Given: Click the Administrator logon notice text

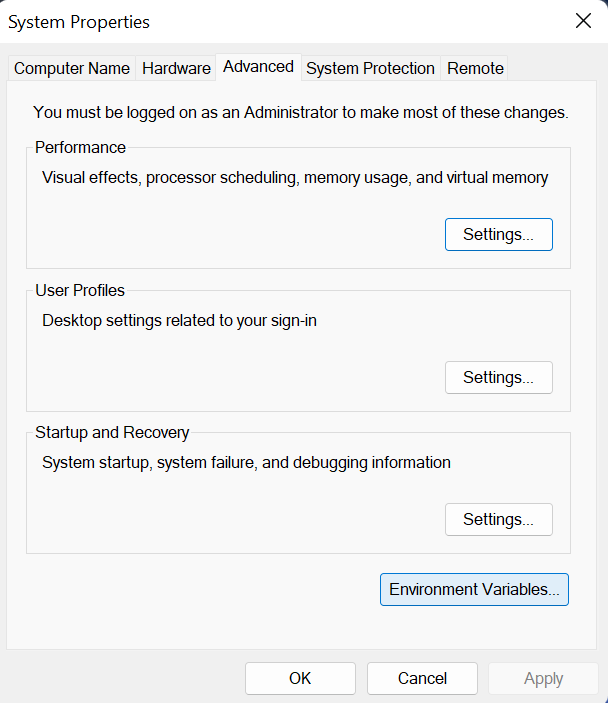Looking at the screenshot, I should tap(300, 113).
